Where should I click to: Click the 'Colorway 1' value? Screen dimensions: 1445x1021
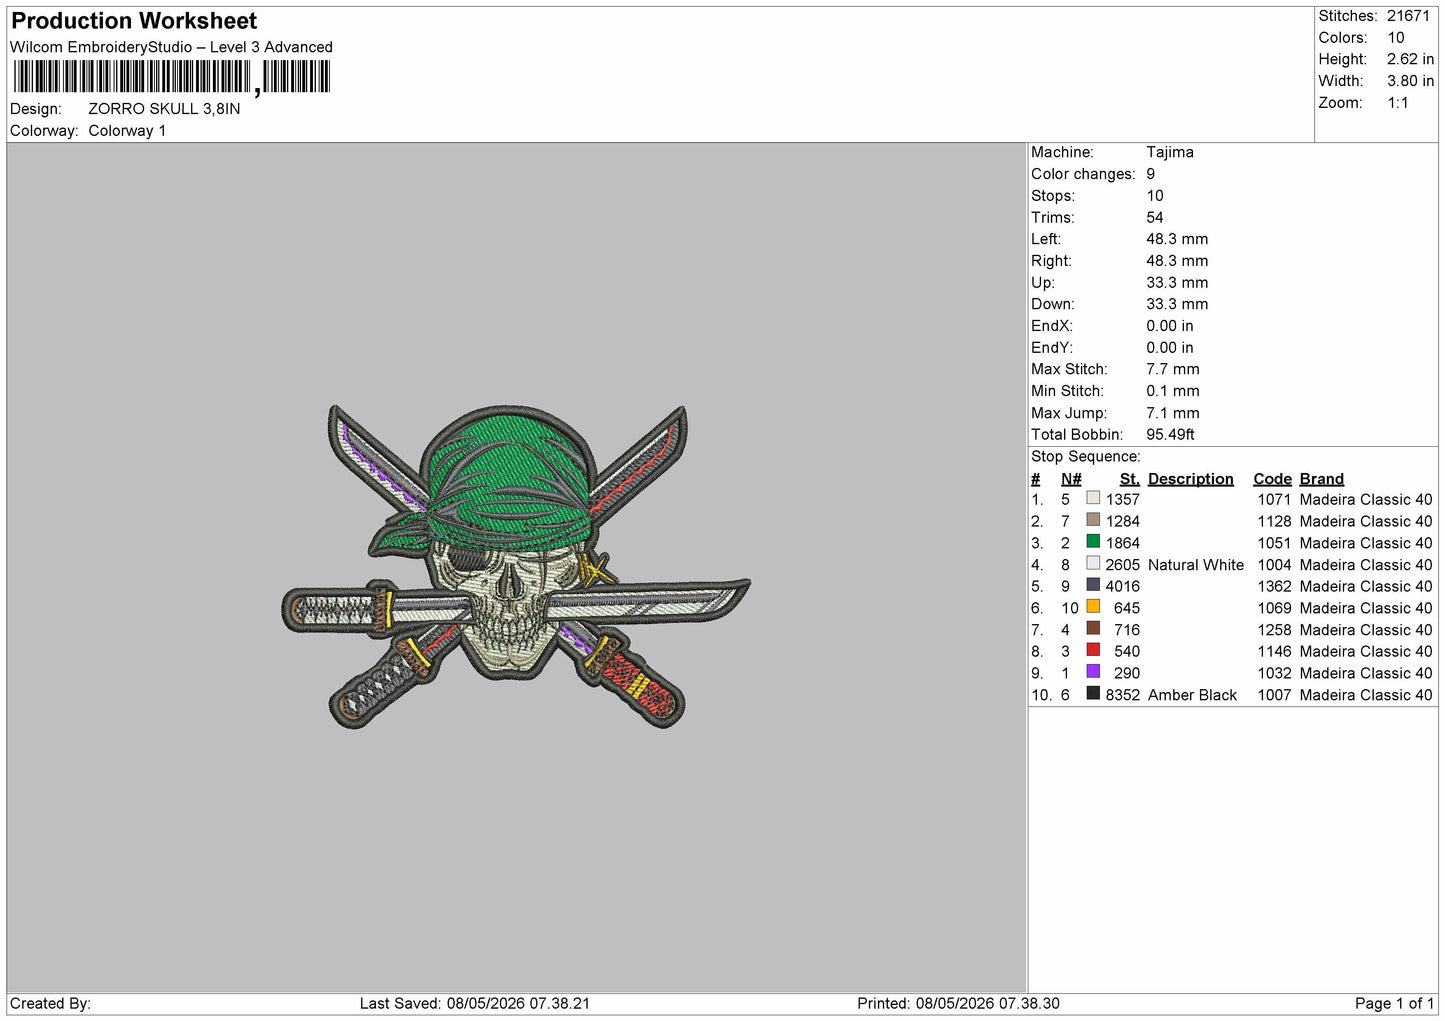[127, 131]
